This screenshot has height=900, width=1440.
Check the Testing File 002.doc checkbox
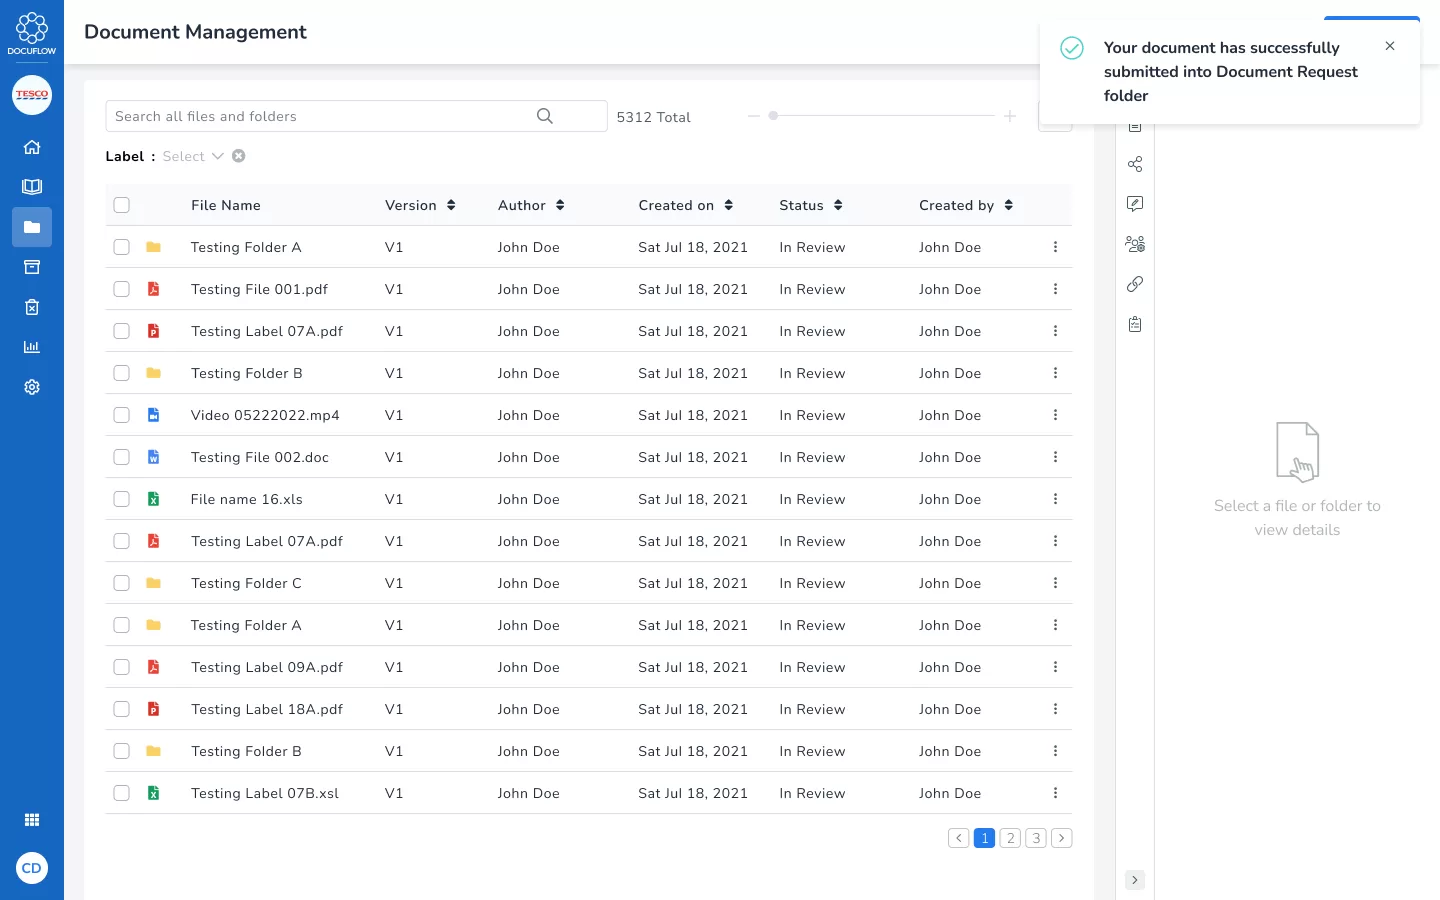[122, 457]
